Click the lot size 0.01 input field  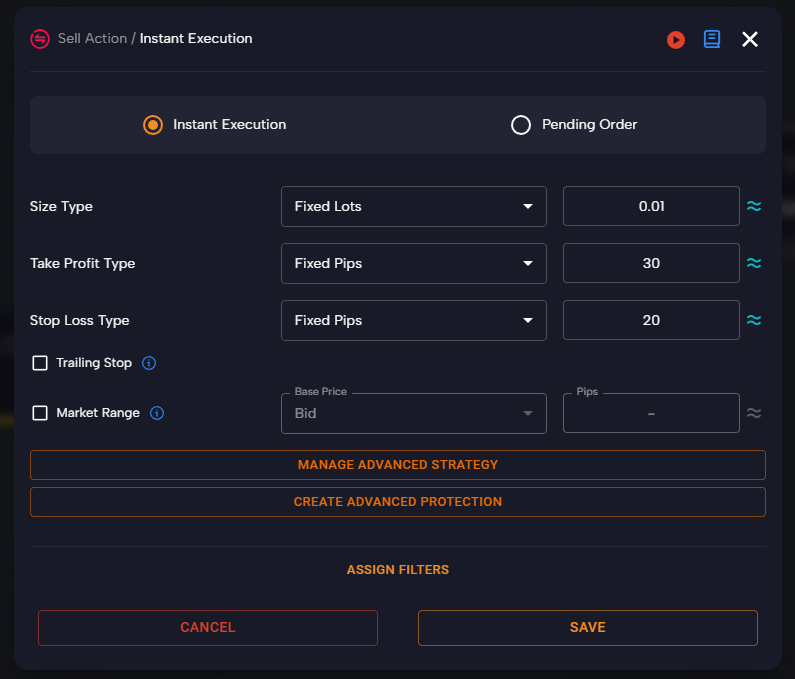(x=651, y=206)
